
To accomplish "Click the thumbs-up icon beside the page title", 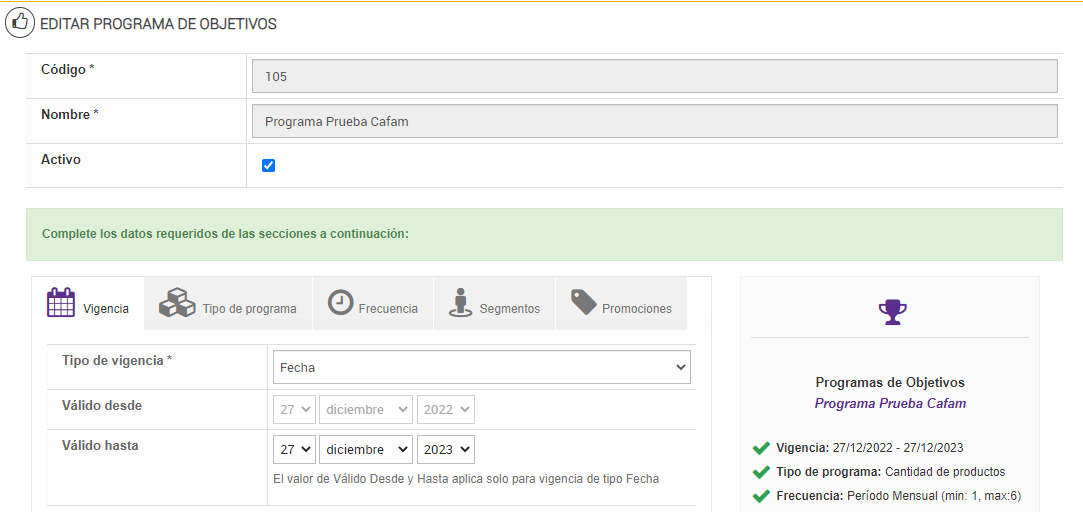I will (x=21, y=23).
